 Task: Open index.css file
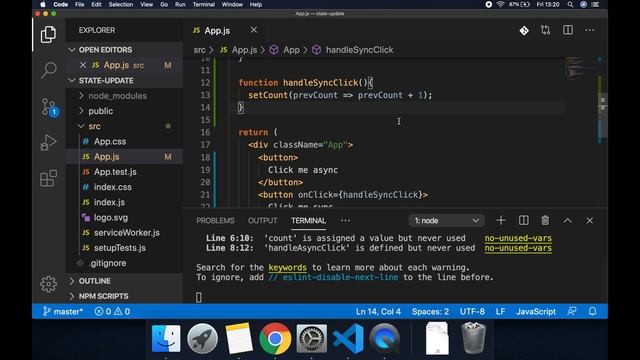[113, 187]
